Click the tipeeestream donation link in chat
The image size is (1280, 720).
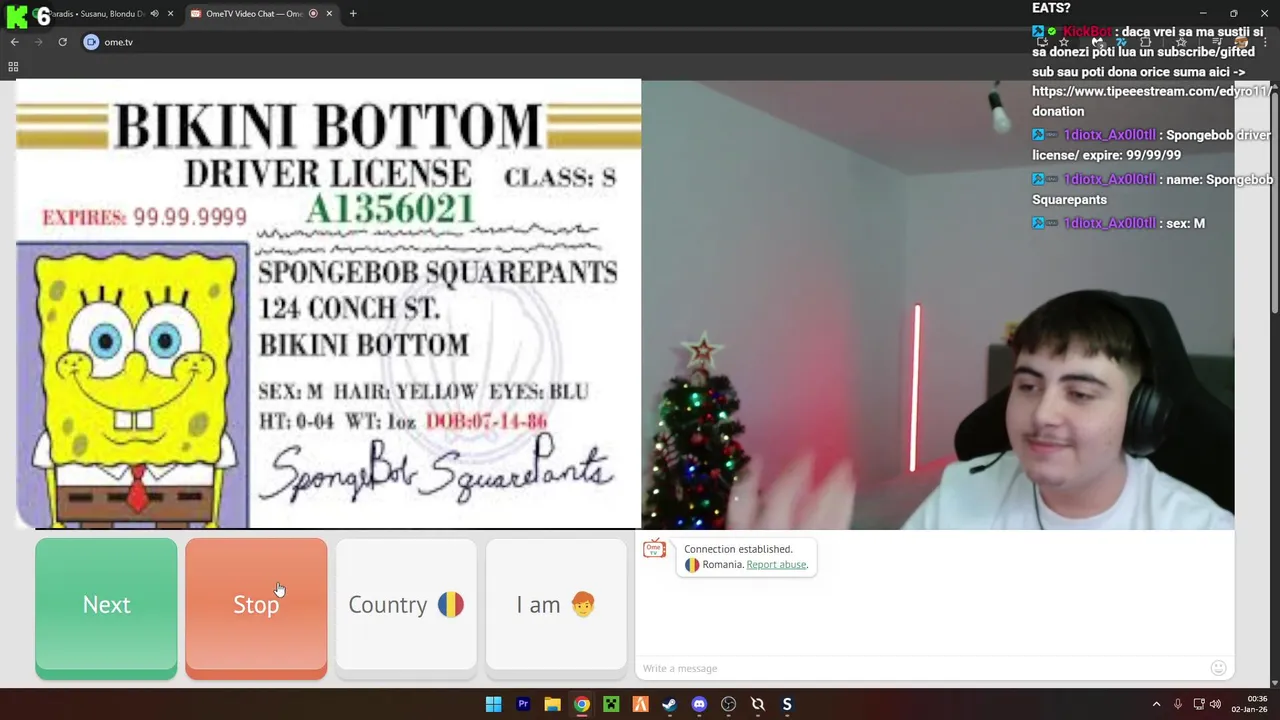1150,91
